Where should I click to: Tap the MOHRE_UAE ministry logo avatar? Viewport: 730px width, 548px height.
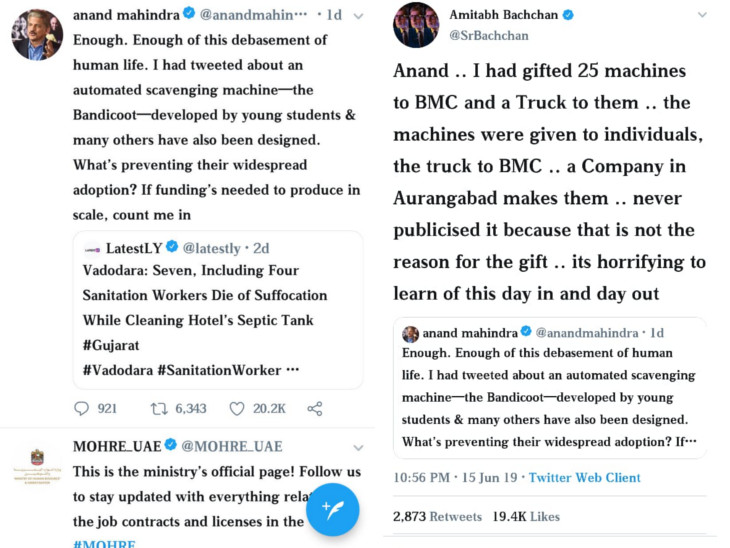click(37, 468)
